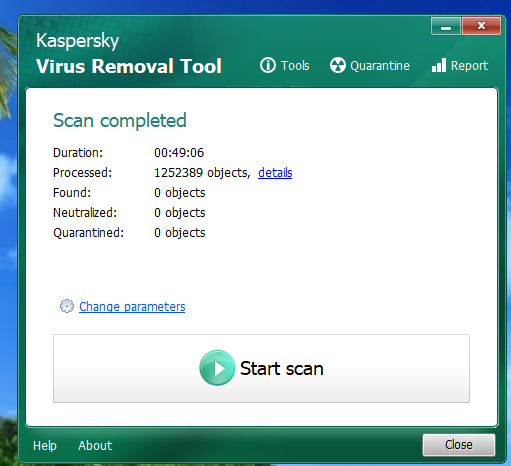511x466 pixels.
Task: Select the Processed: label
Action: coord(82,173)
